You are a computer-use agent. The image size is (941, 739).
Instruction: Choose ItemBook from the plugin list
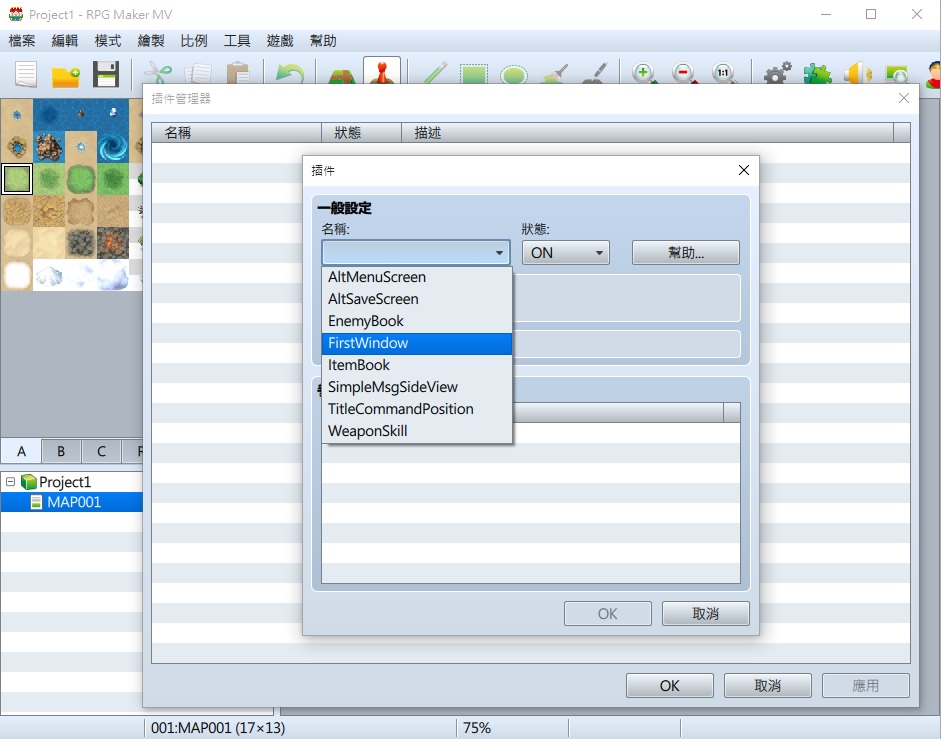(x=417, y=365)
